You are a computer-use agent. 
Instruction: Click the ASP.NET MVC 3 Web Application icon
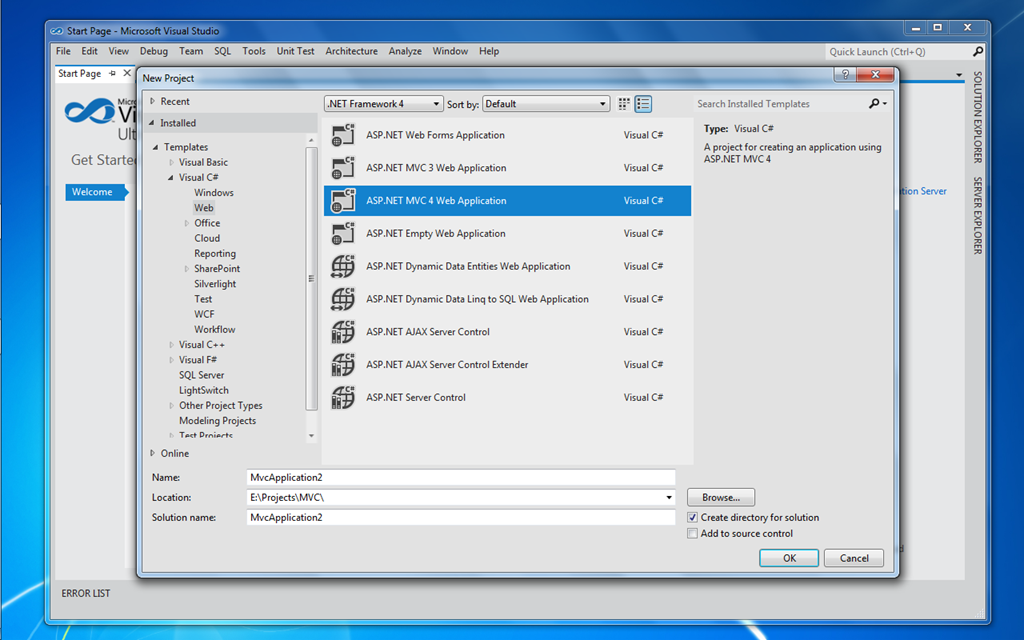(x=343, y=168)
